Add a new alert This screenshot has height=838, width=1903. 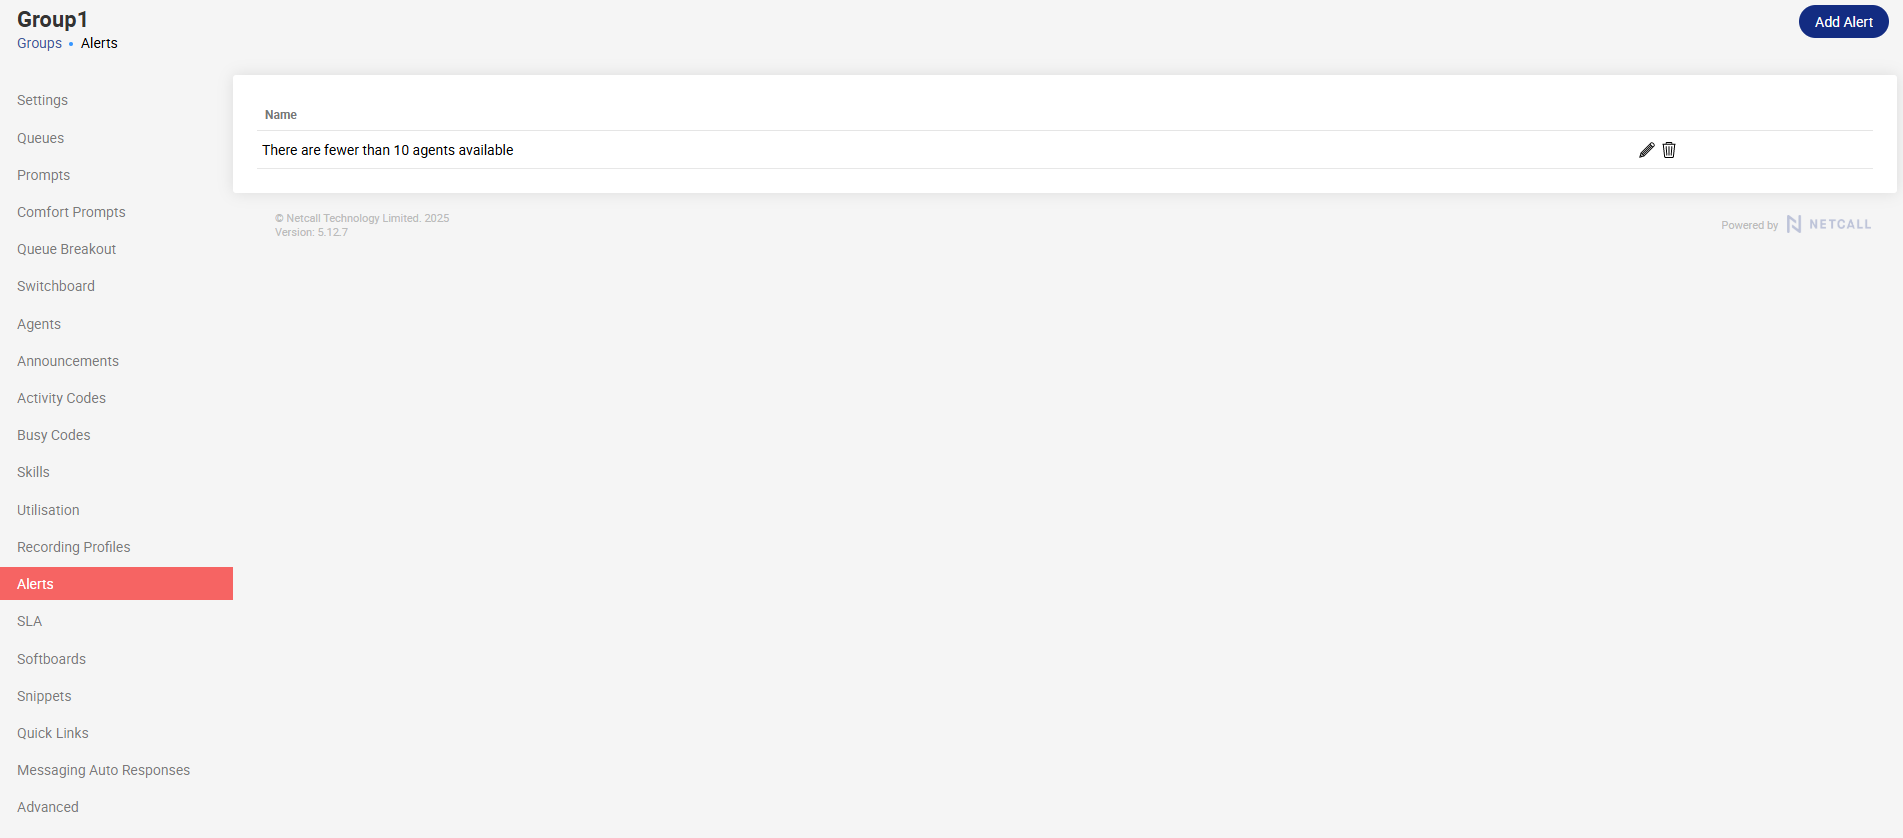point(1843,22)
